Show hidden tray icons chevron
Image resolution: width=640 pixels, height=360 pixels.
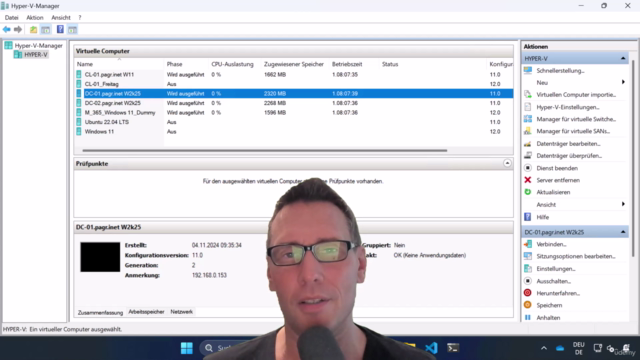[x=544, y=348]
